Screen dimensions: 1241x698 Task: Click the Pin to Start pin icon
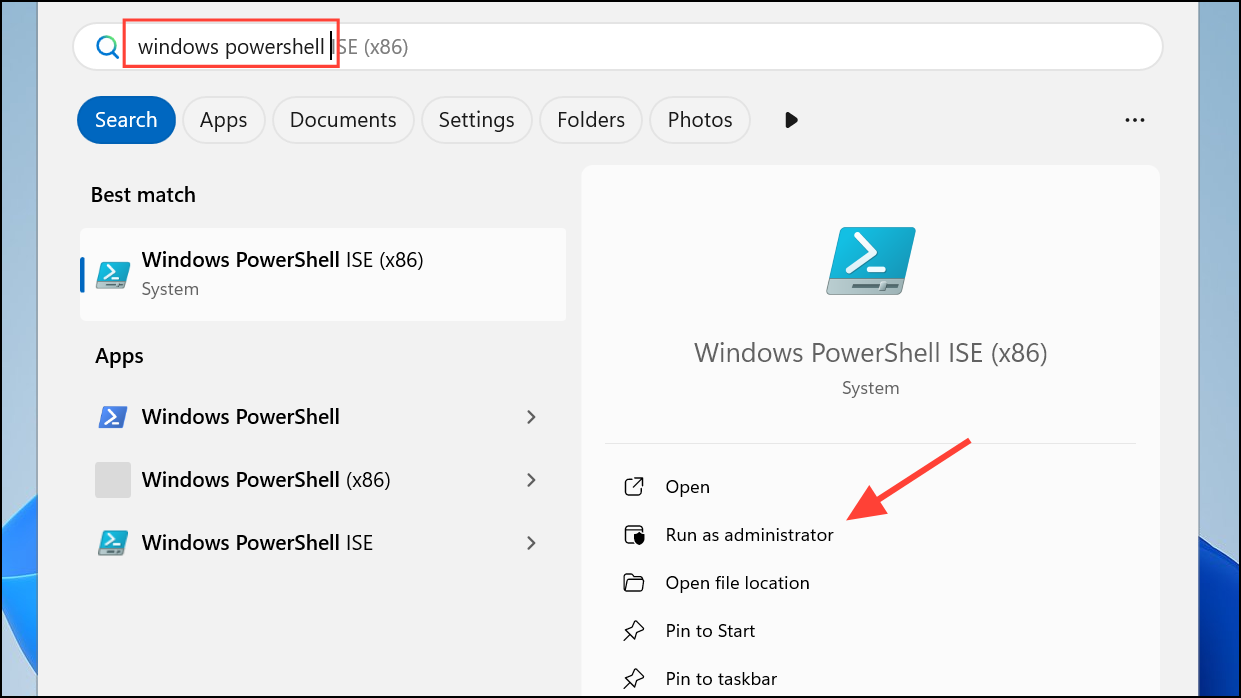click(634, 631)
